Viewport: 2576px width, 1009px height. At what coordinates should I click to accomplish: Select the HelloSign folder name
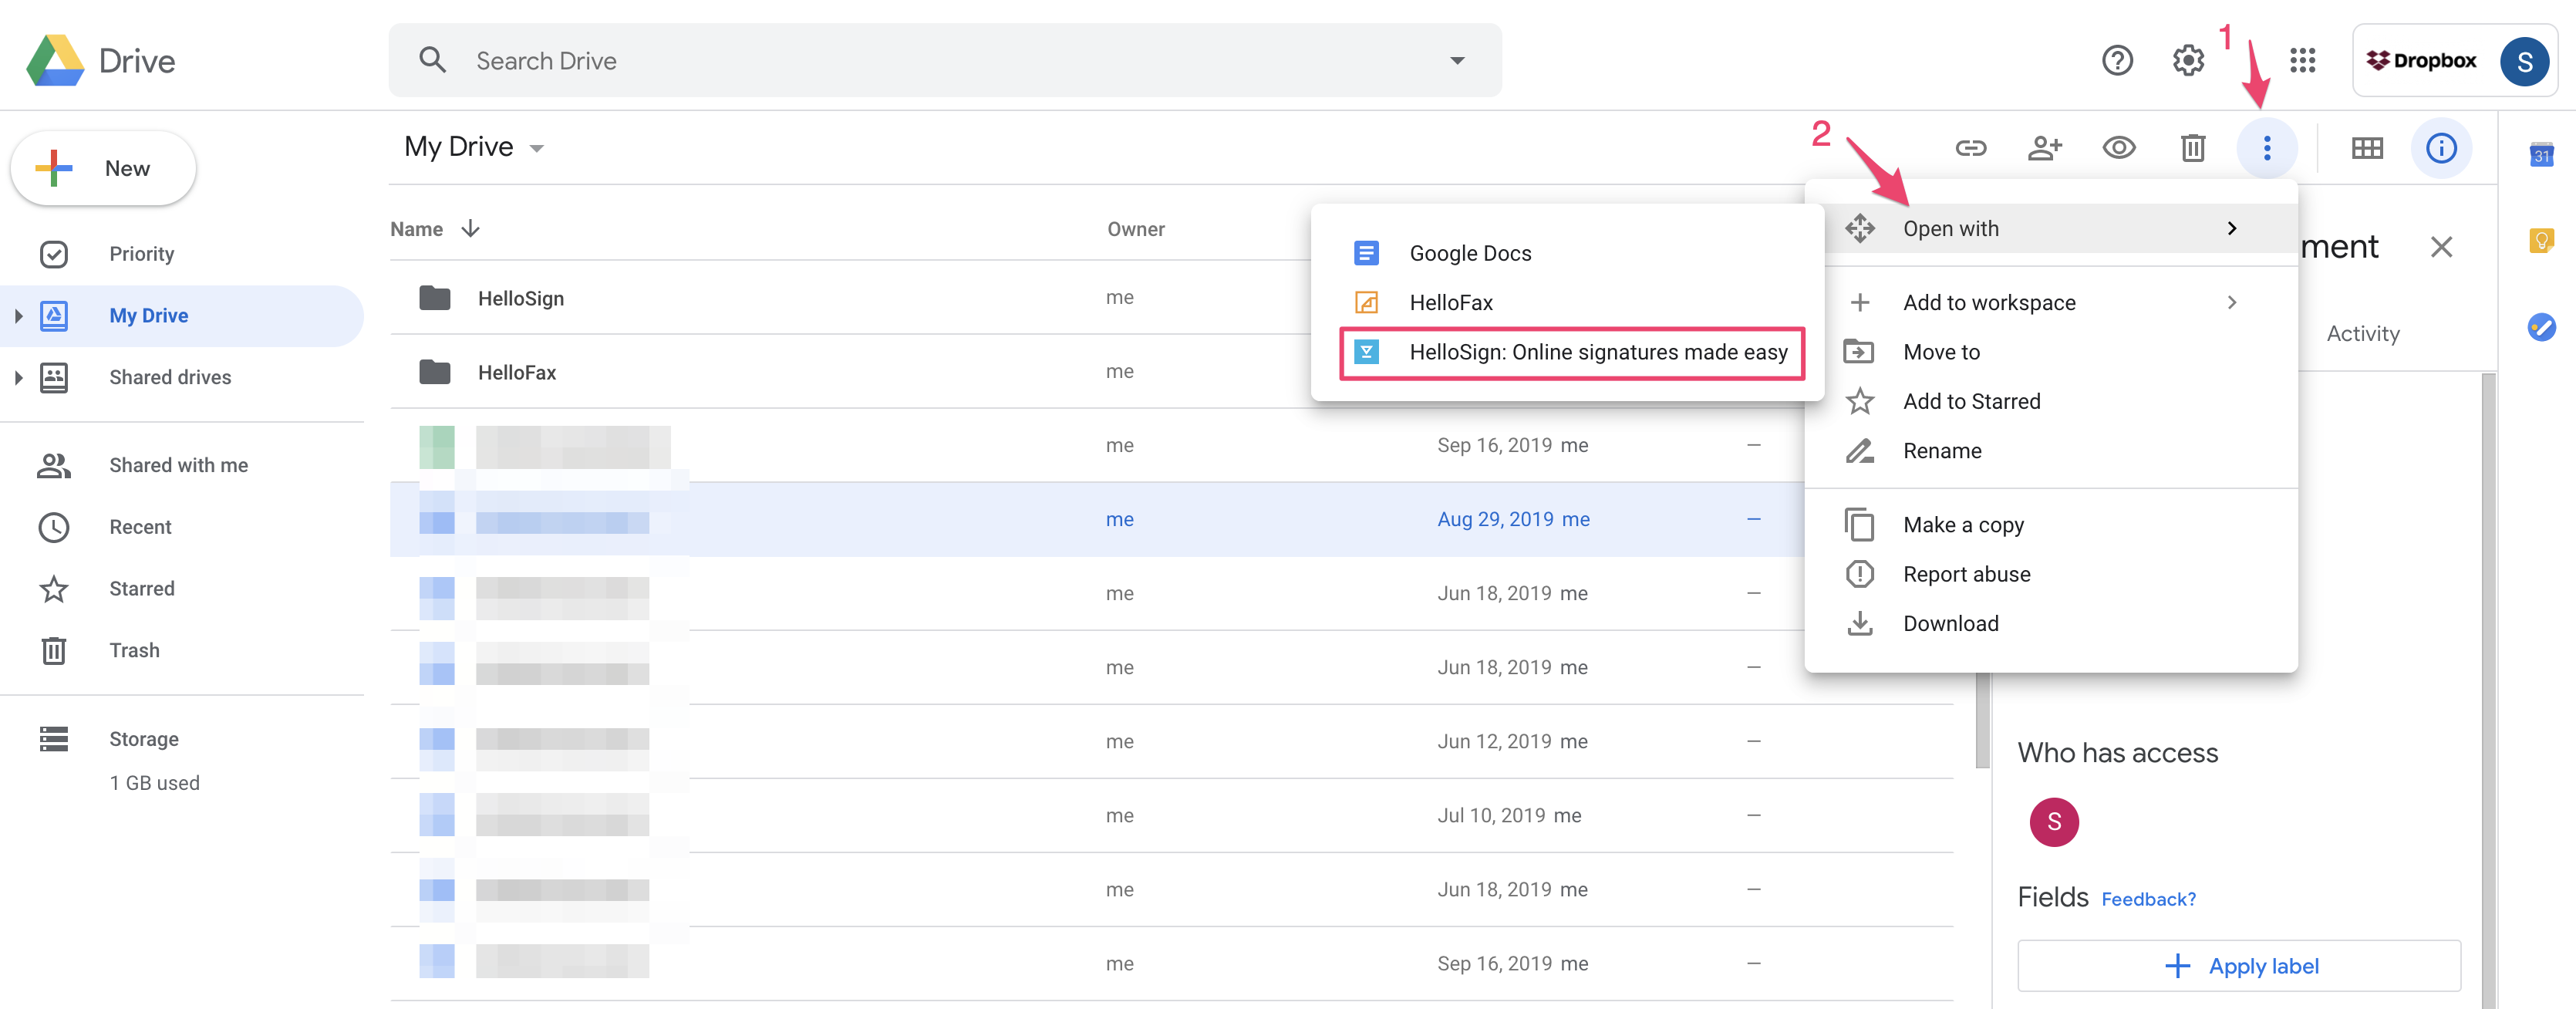click(x=521, y=298)
